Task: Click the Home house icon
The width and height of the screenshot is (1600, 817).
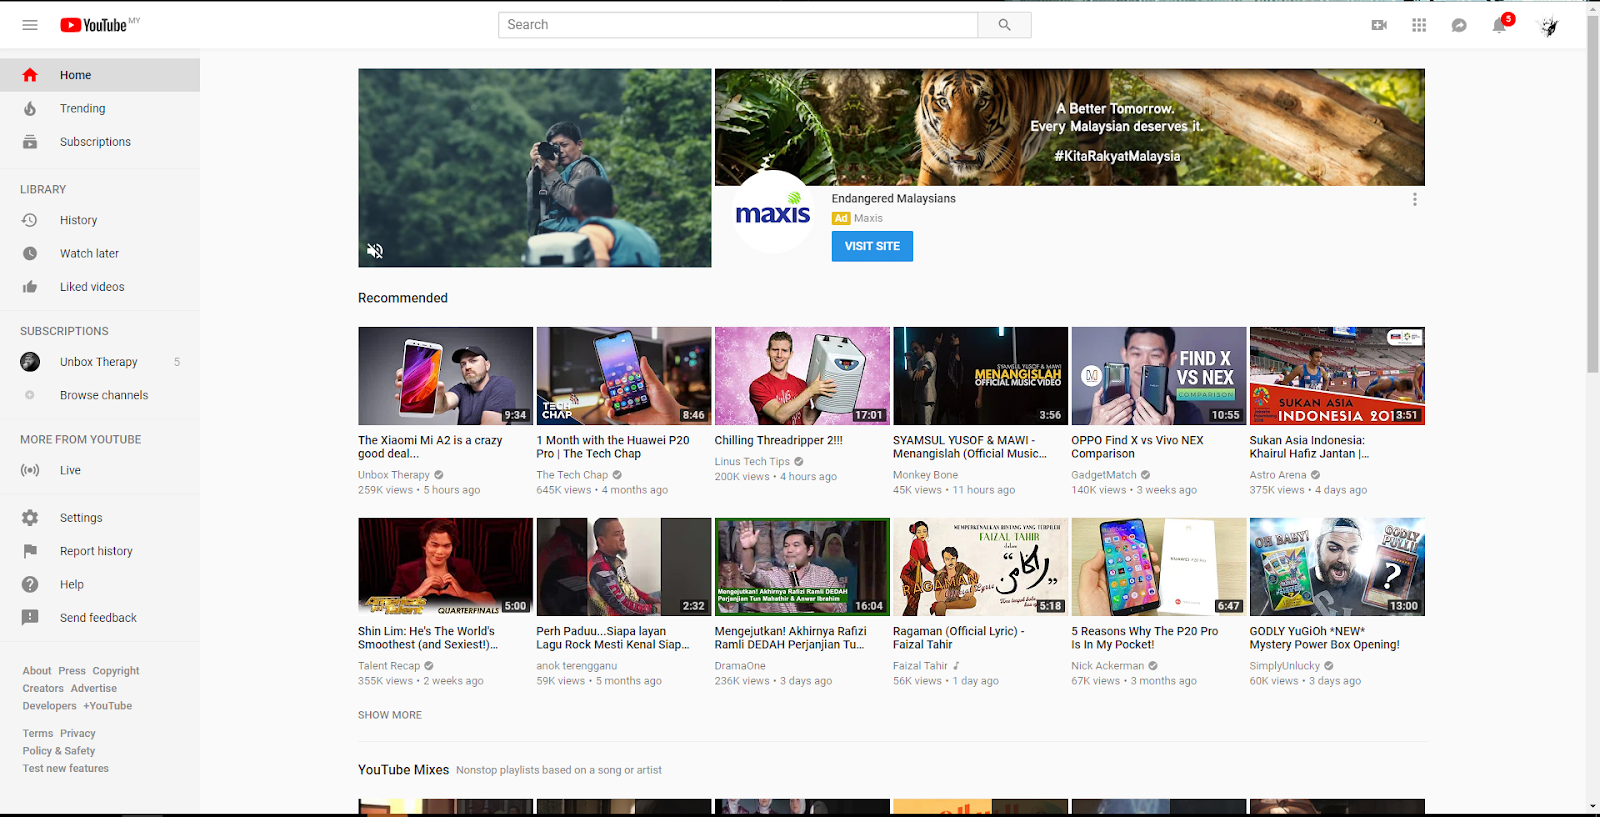Action: click(30, 75)
